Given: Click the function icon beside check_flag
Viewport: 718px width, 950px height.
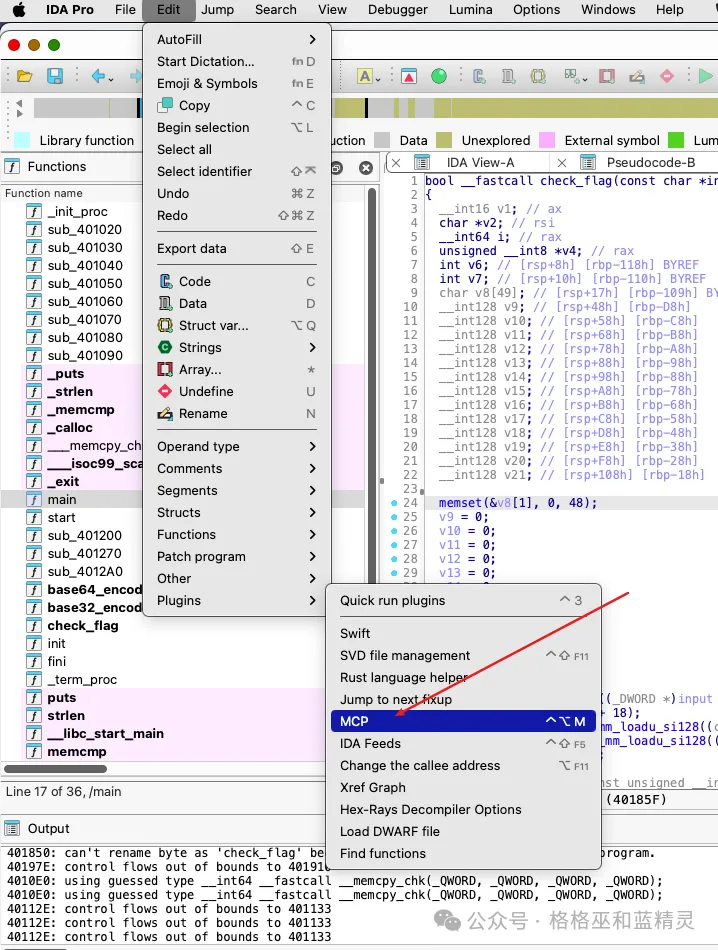Looking at the screenshot, I should (x=34, y=626).
